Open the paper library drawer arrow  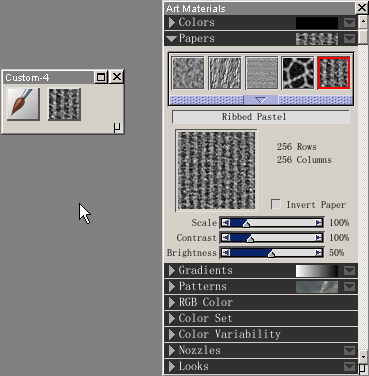tap(261, 100)
